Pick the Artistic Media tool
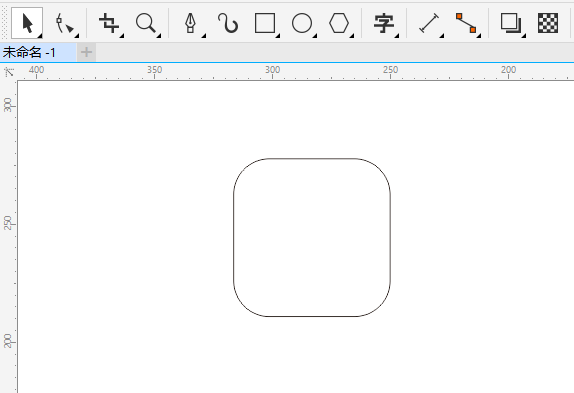 228,24
